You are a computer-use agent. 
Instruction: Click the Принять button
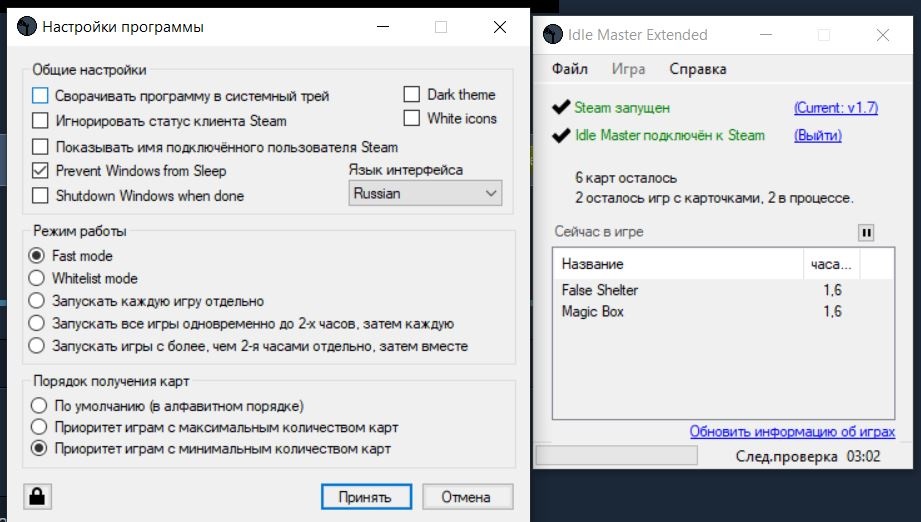(366, 497)
